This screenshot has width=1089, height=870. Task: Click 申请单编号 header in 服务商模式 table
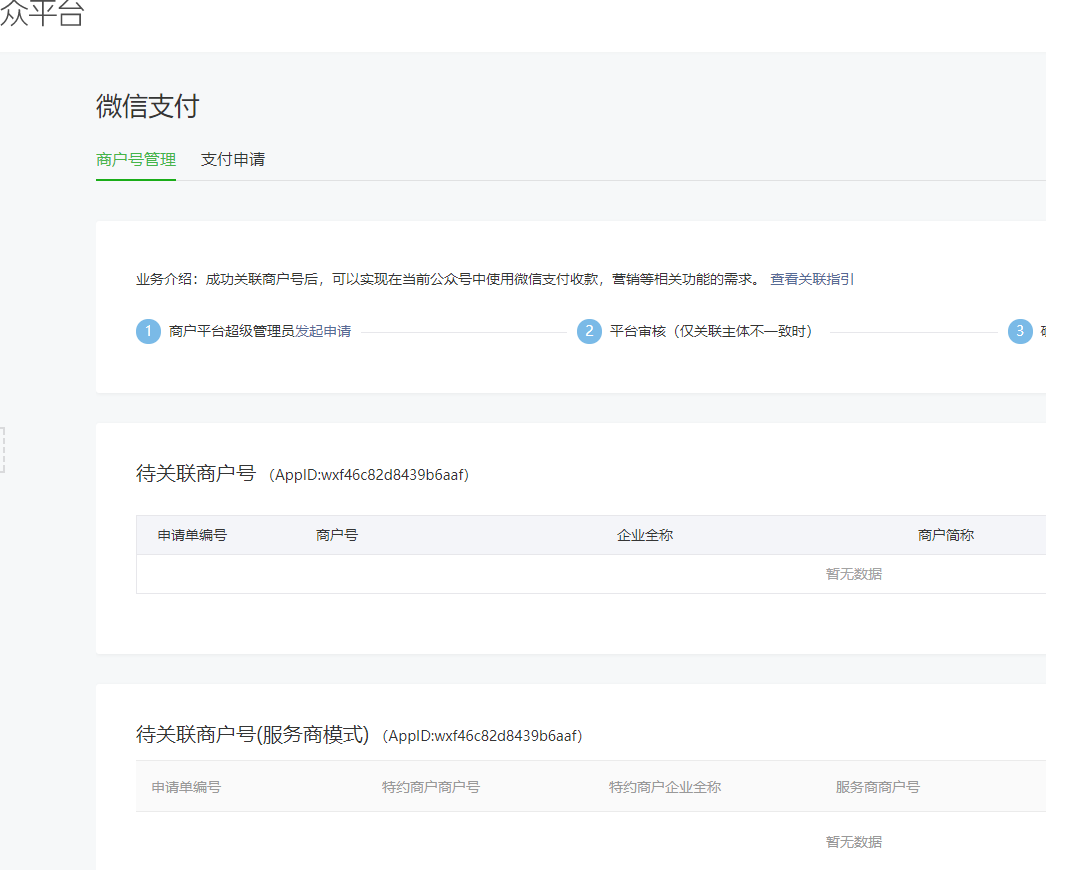pyautogui.click(x=186, y=787)
